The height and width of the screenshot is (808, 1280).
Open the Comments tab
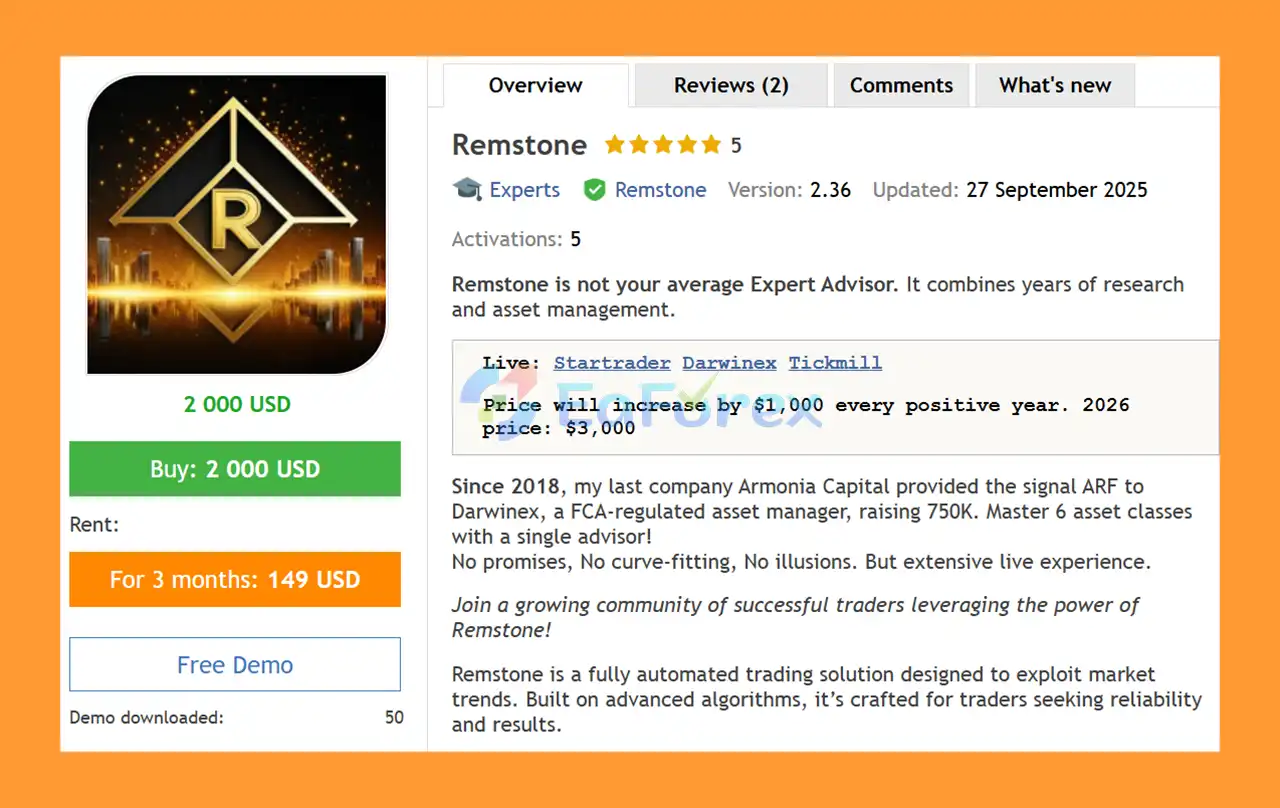pos(901,86)
